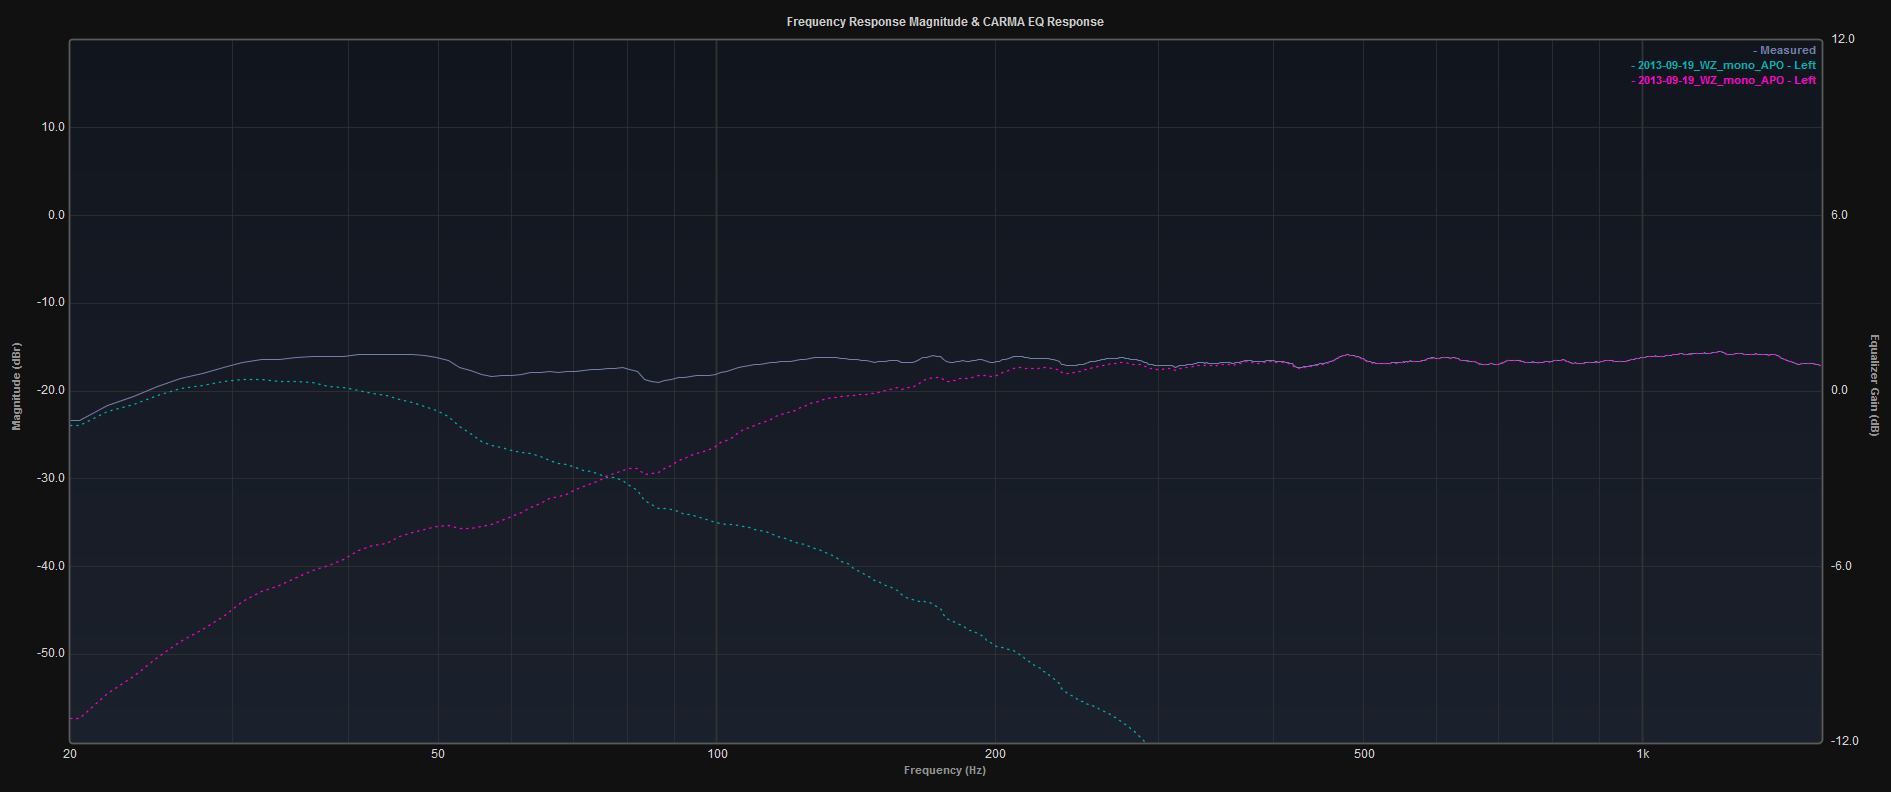Click the -12.0 tick on equalizer gain axis

pyautogui.click(x=1844, y=741)
